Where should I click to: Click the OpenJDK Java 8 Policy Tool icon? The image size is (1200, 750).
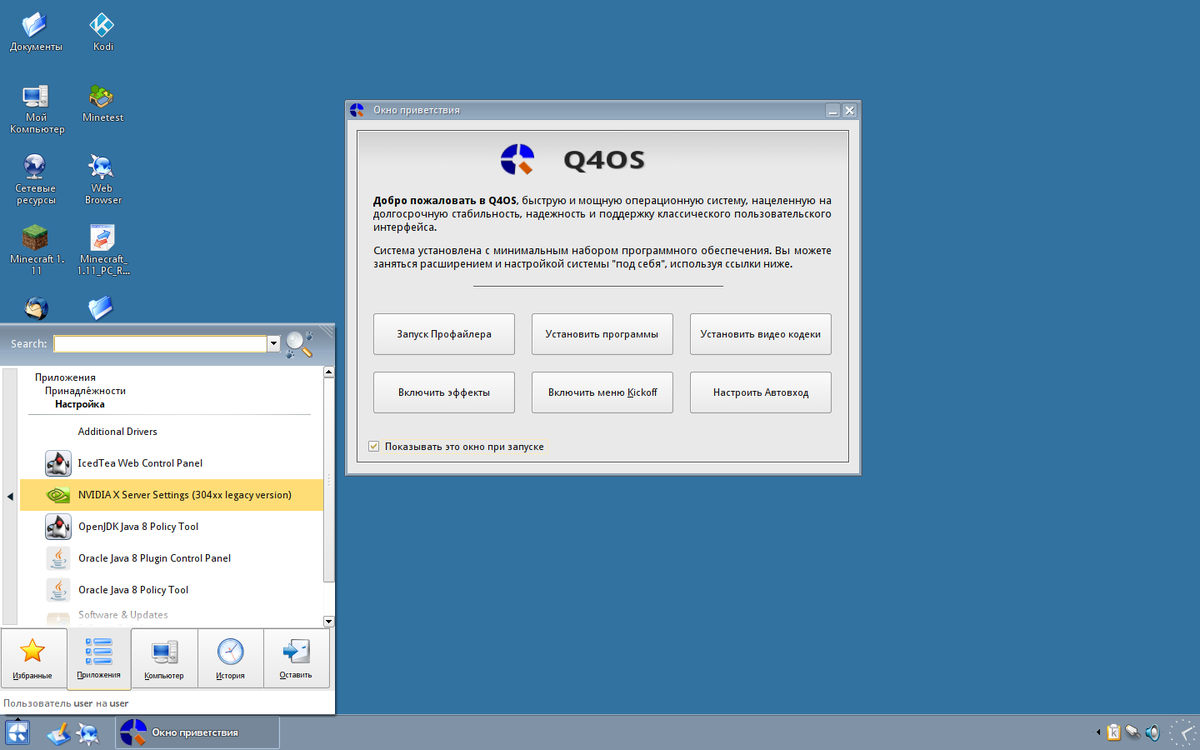tap(58, 526)
